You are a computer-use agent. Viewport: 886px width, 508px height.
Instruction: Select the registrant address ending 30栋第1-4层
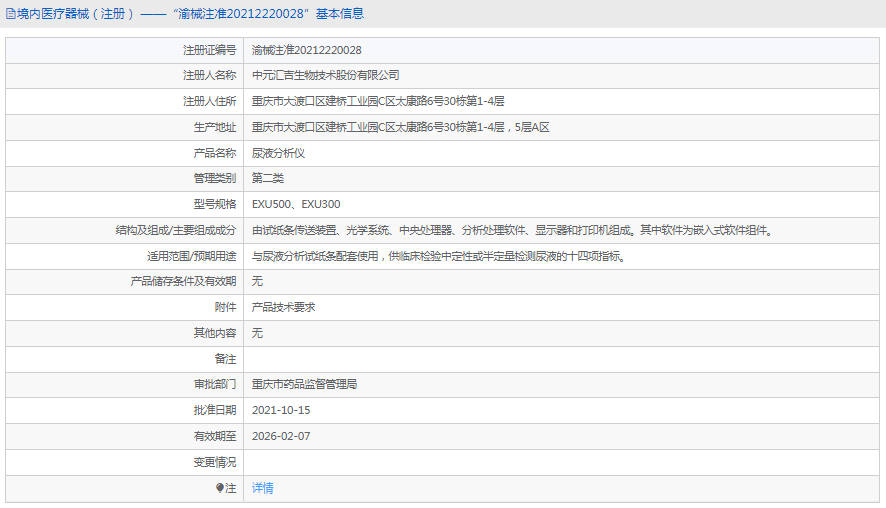378,101
